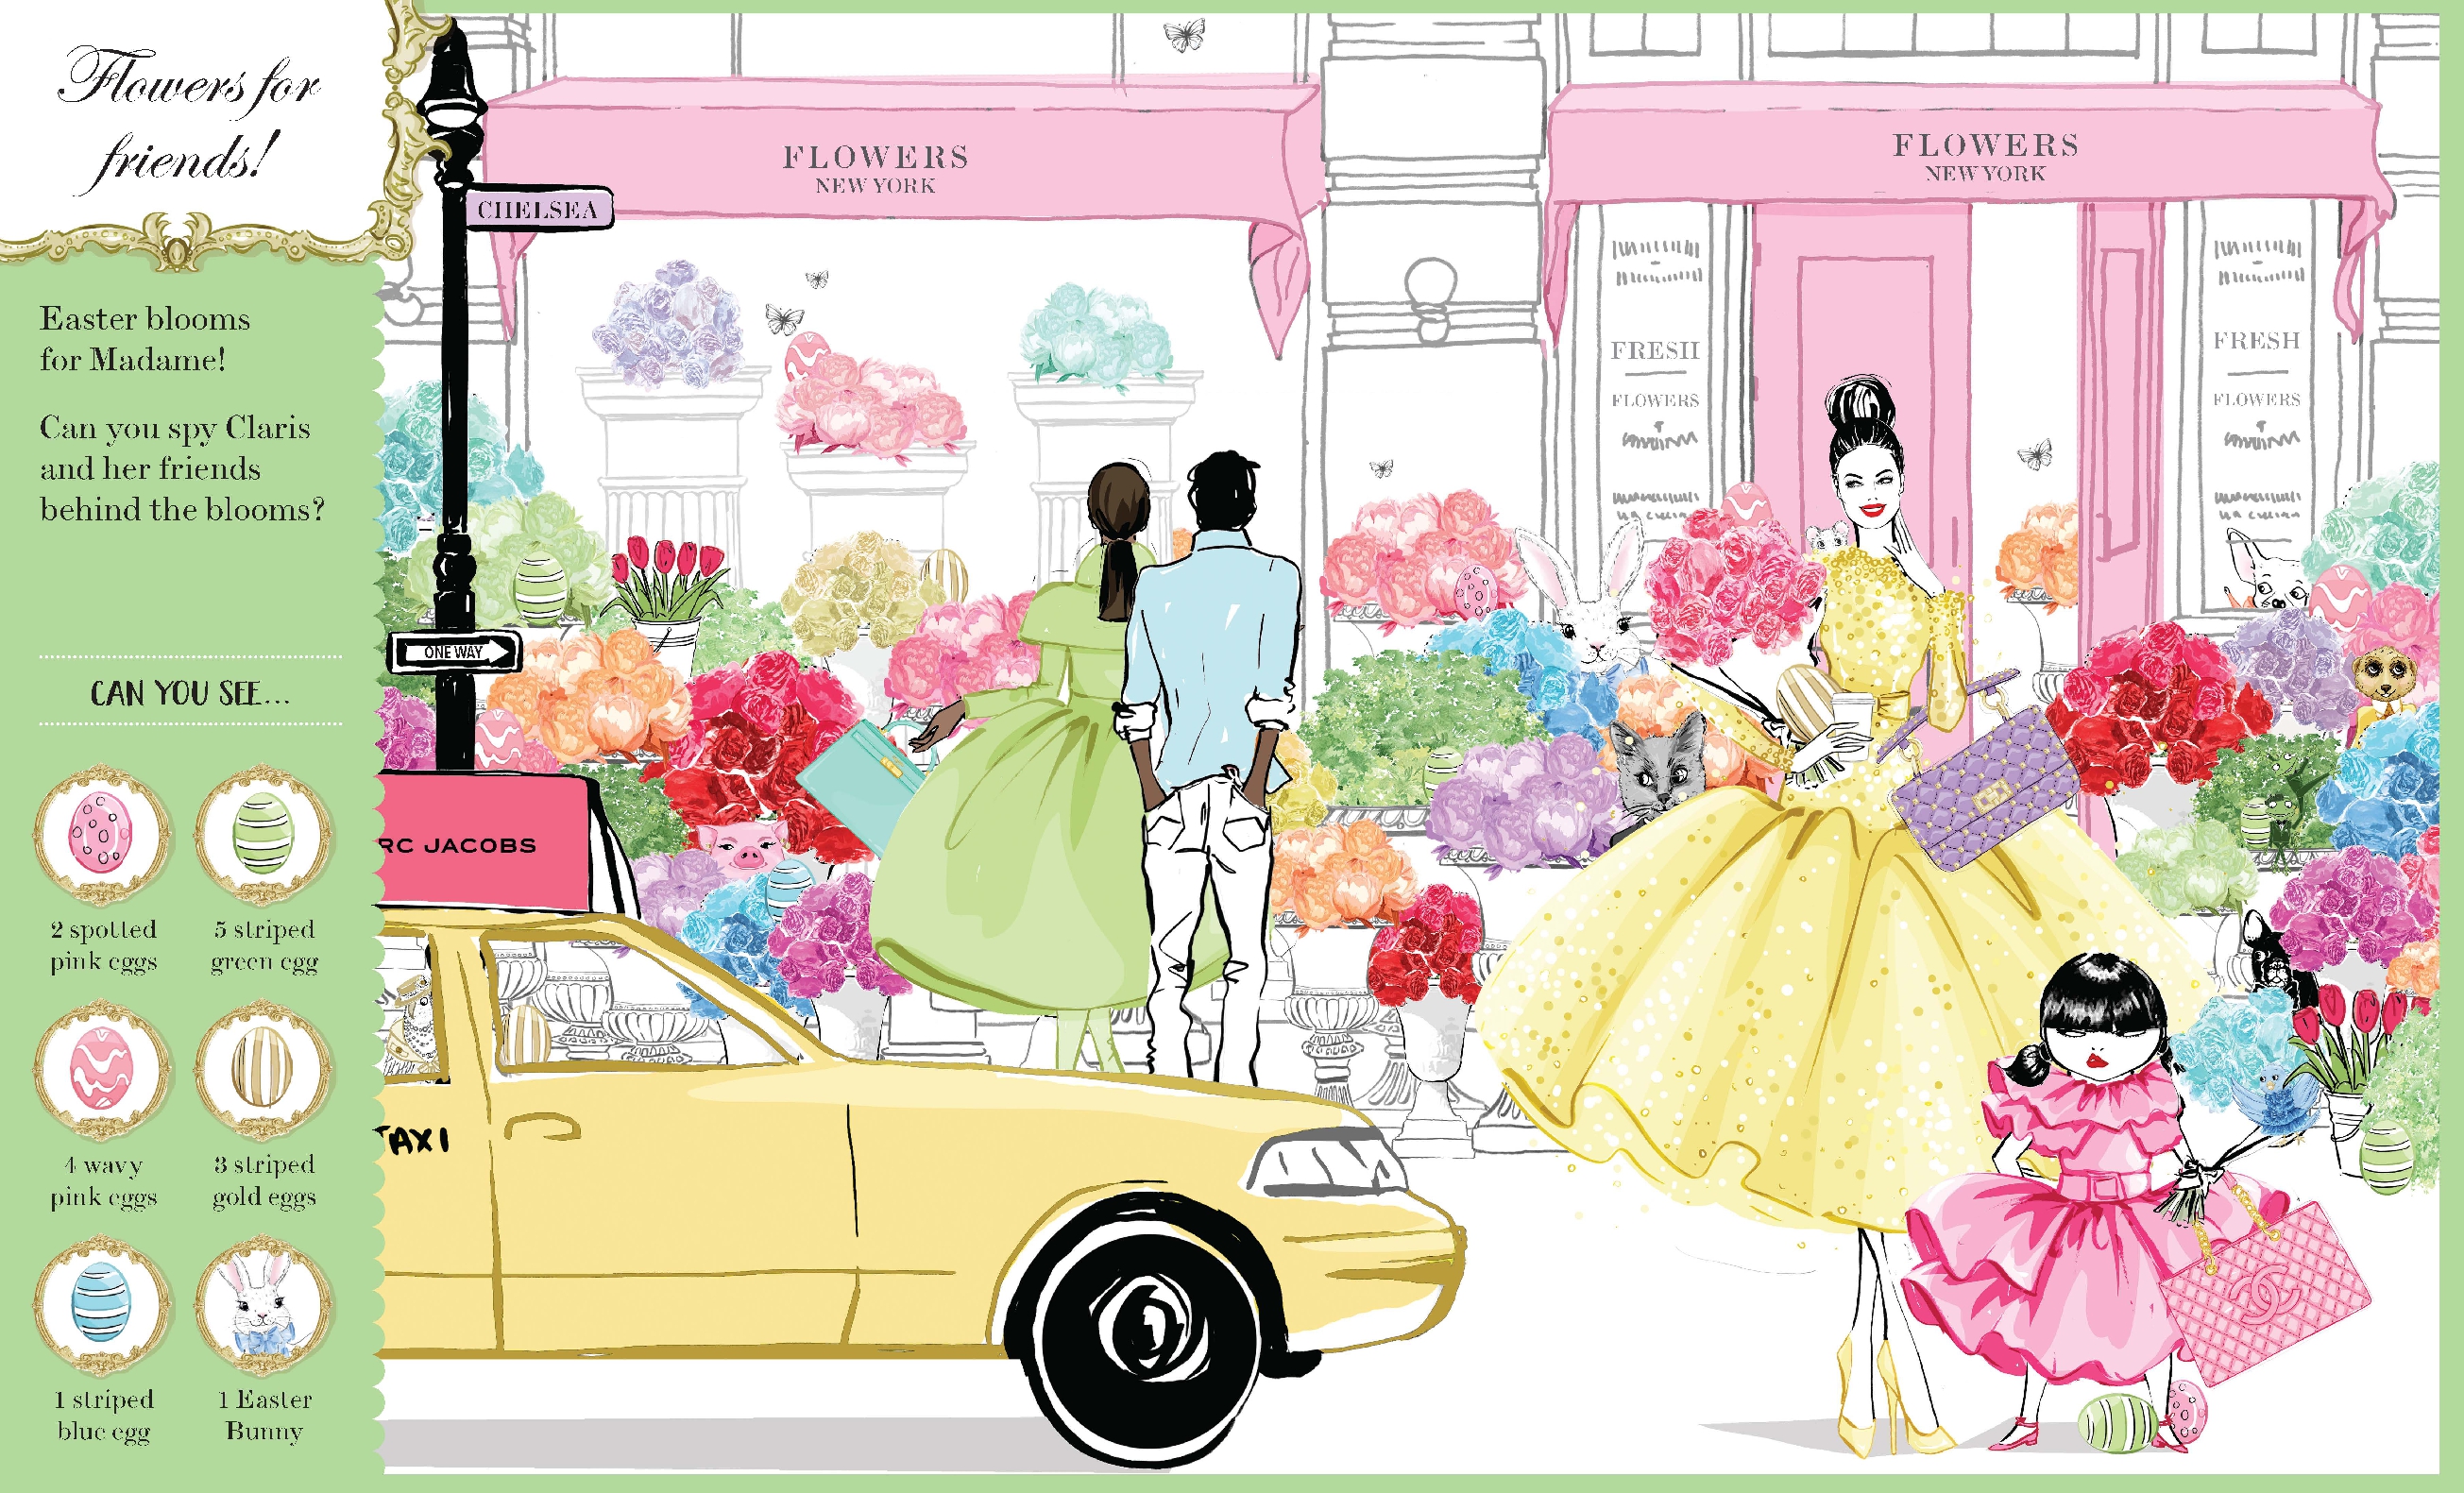Click the left FLOWERS NEW YORK awning text
Image resolution: width=2464 pixels, height=1493 pixels.
coord(875,168)
